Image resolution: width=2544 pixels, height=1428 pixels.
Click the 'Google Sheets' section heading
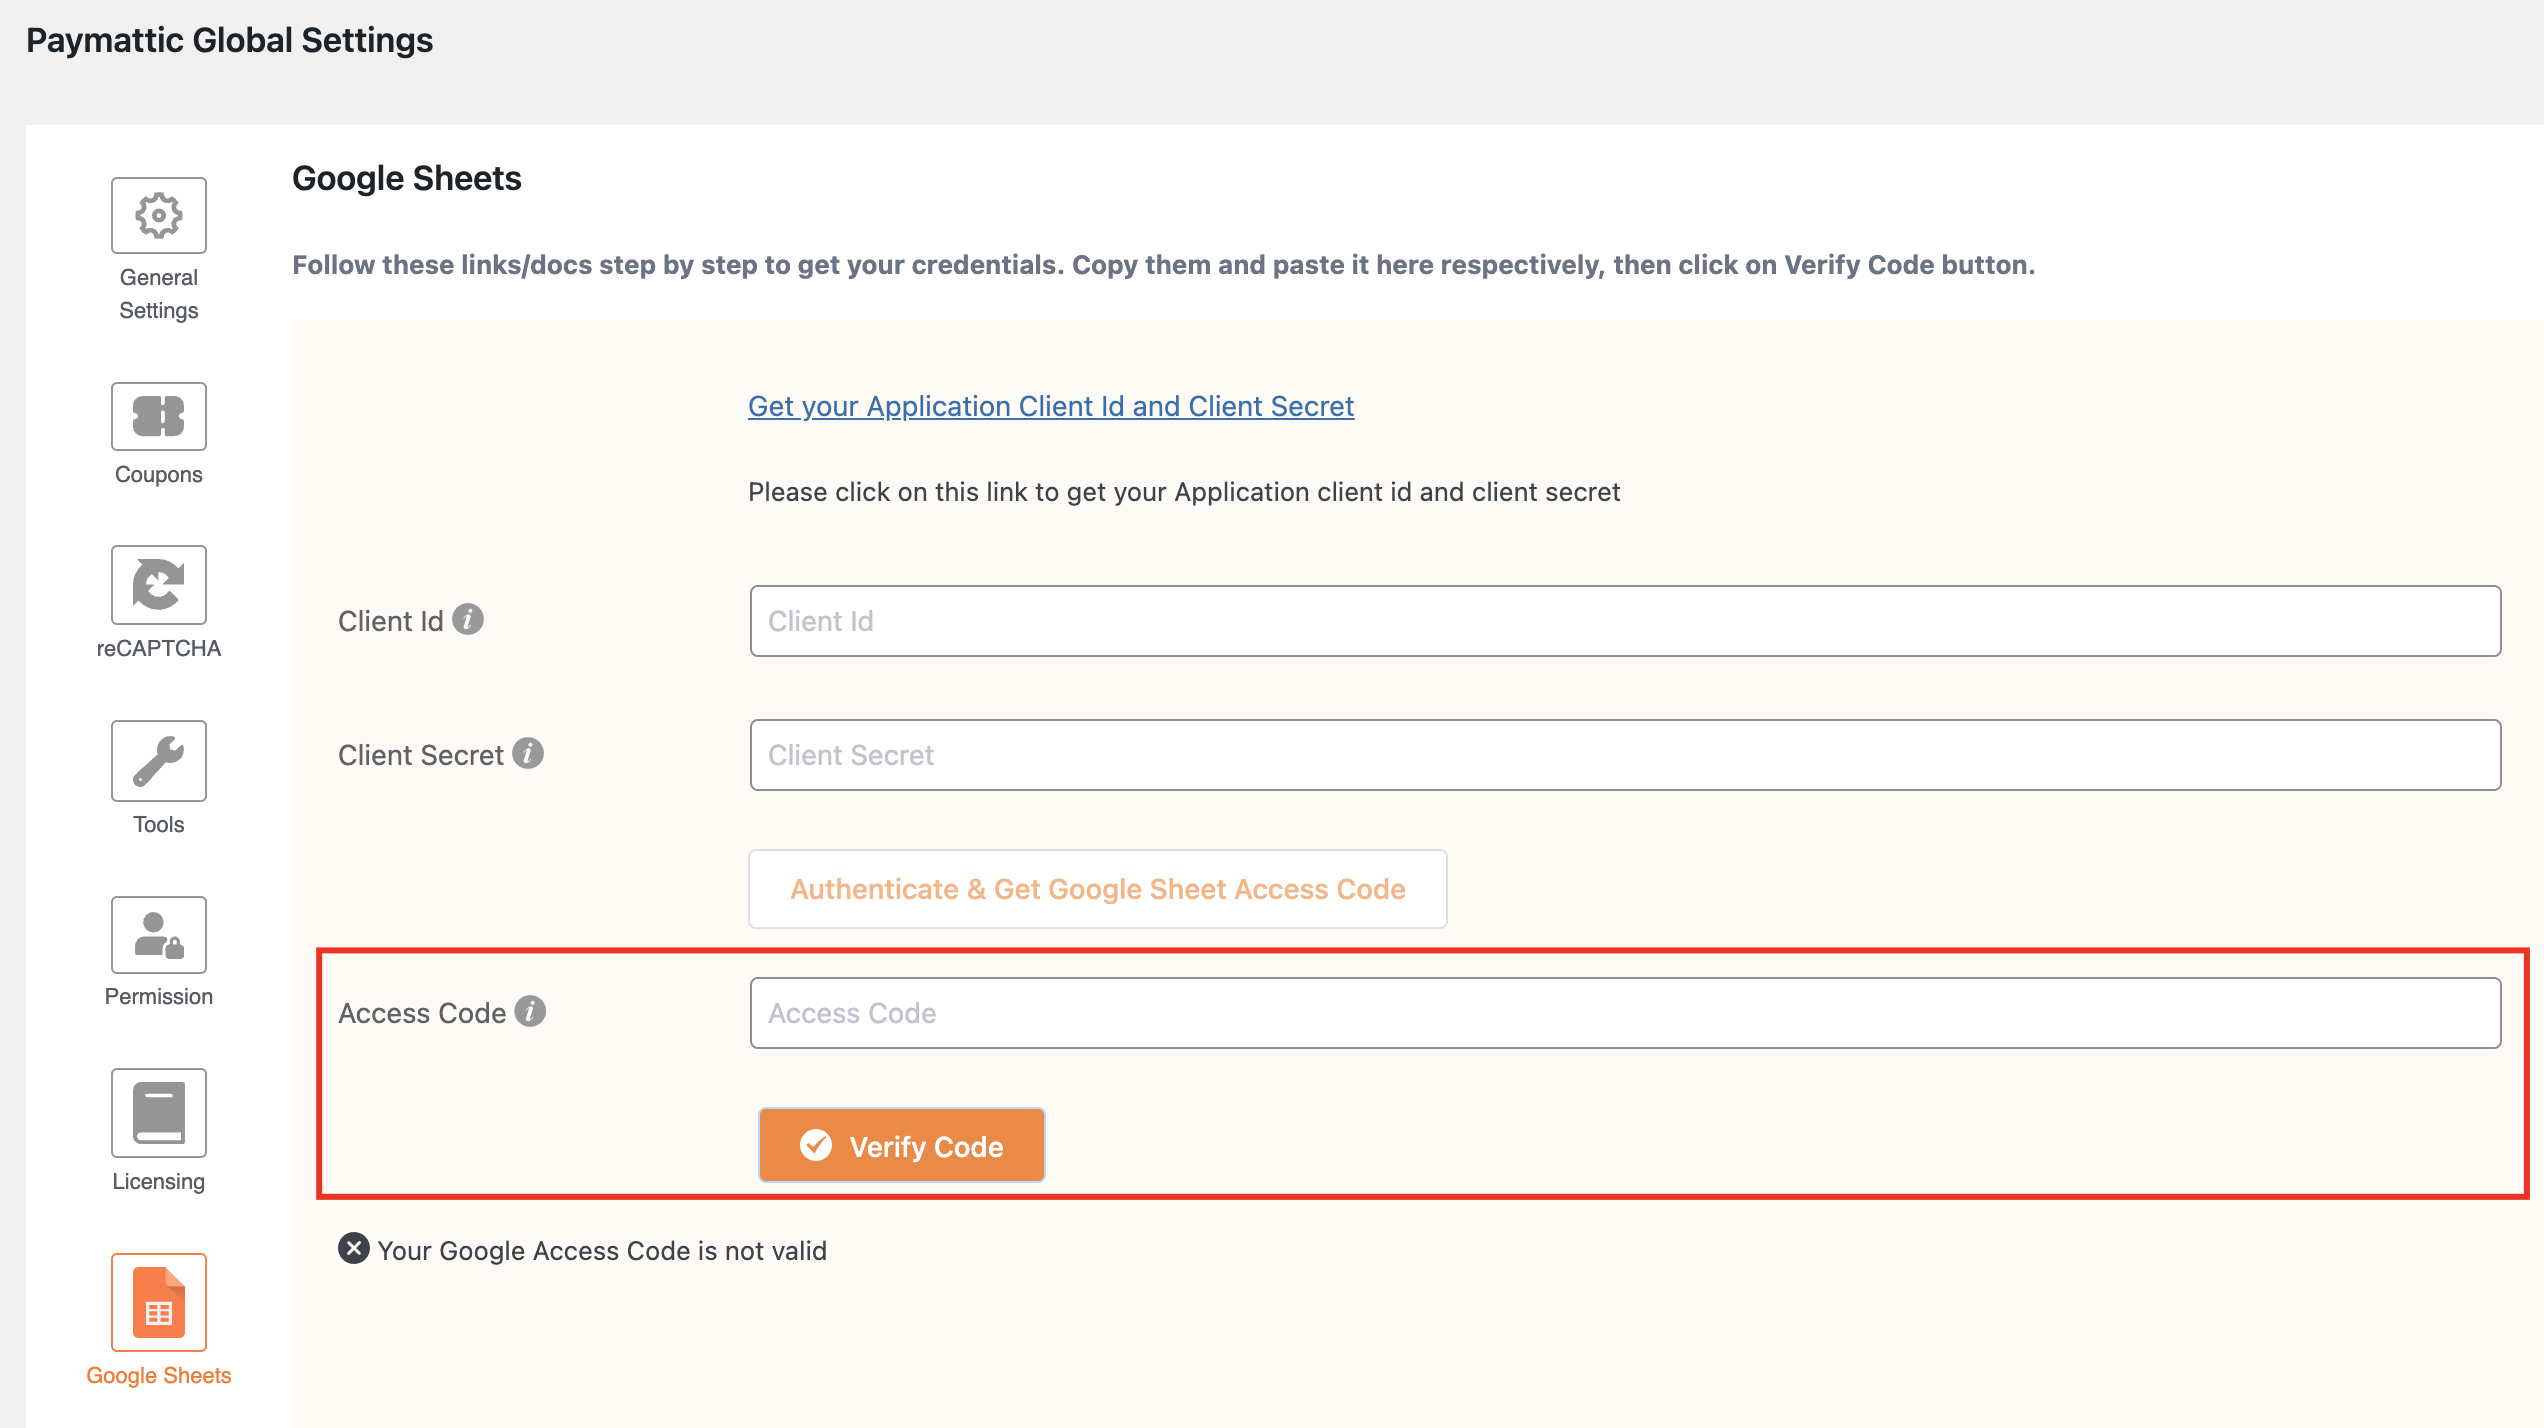click(x=406, y=178)
